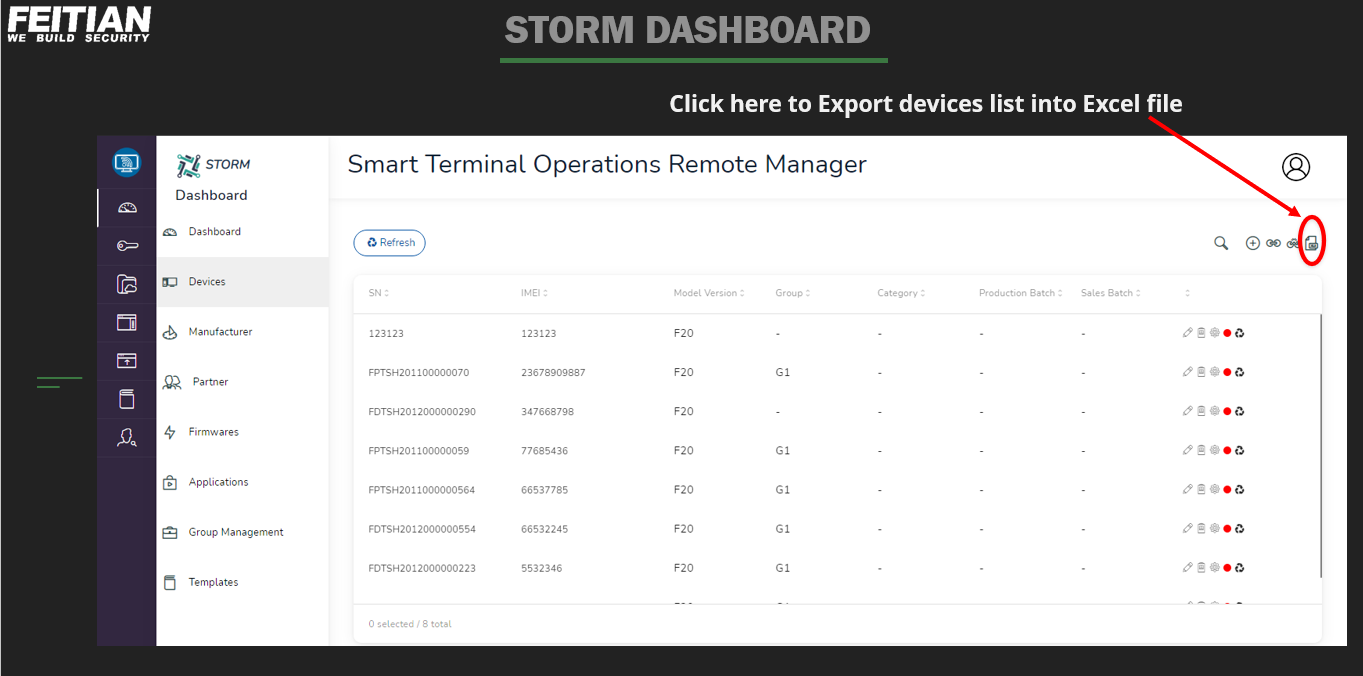Viewport: 1363px width, 676px height.
Task: Click red status dot in FPTSH201100000059 row
Action: click(1227, 450)
